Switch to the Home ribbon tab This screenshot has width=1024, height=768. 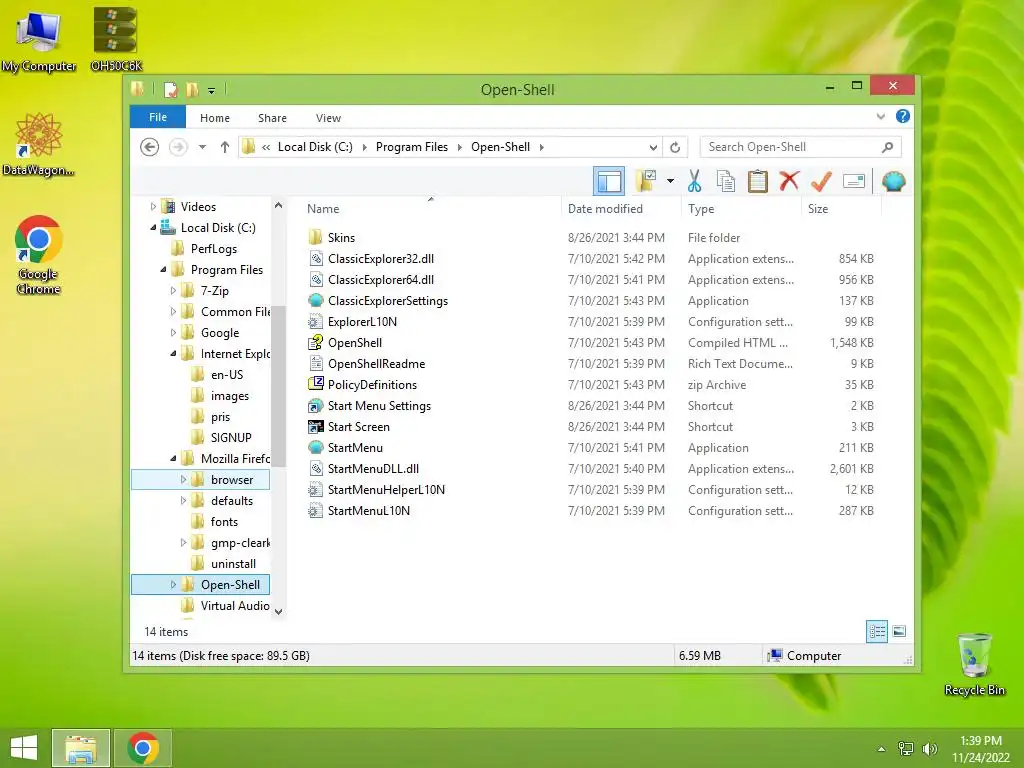click(215, 118)
